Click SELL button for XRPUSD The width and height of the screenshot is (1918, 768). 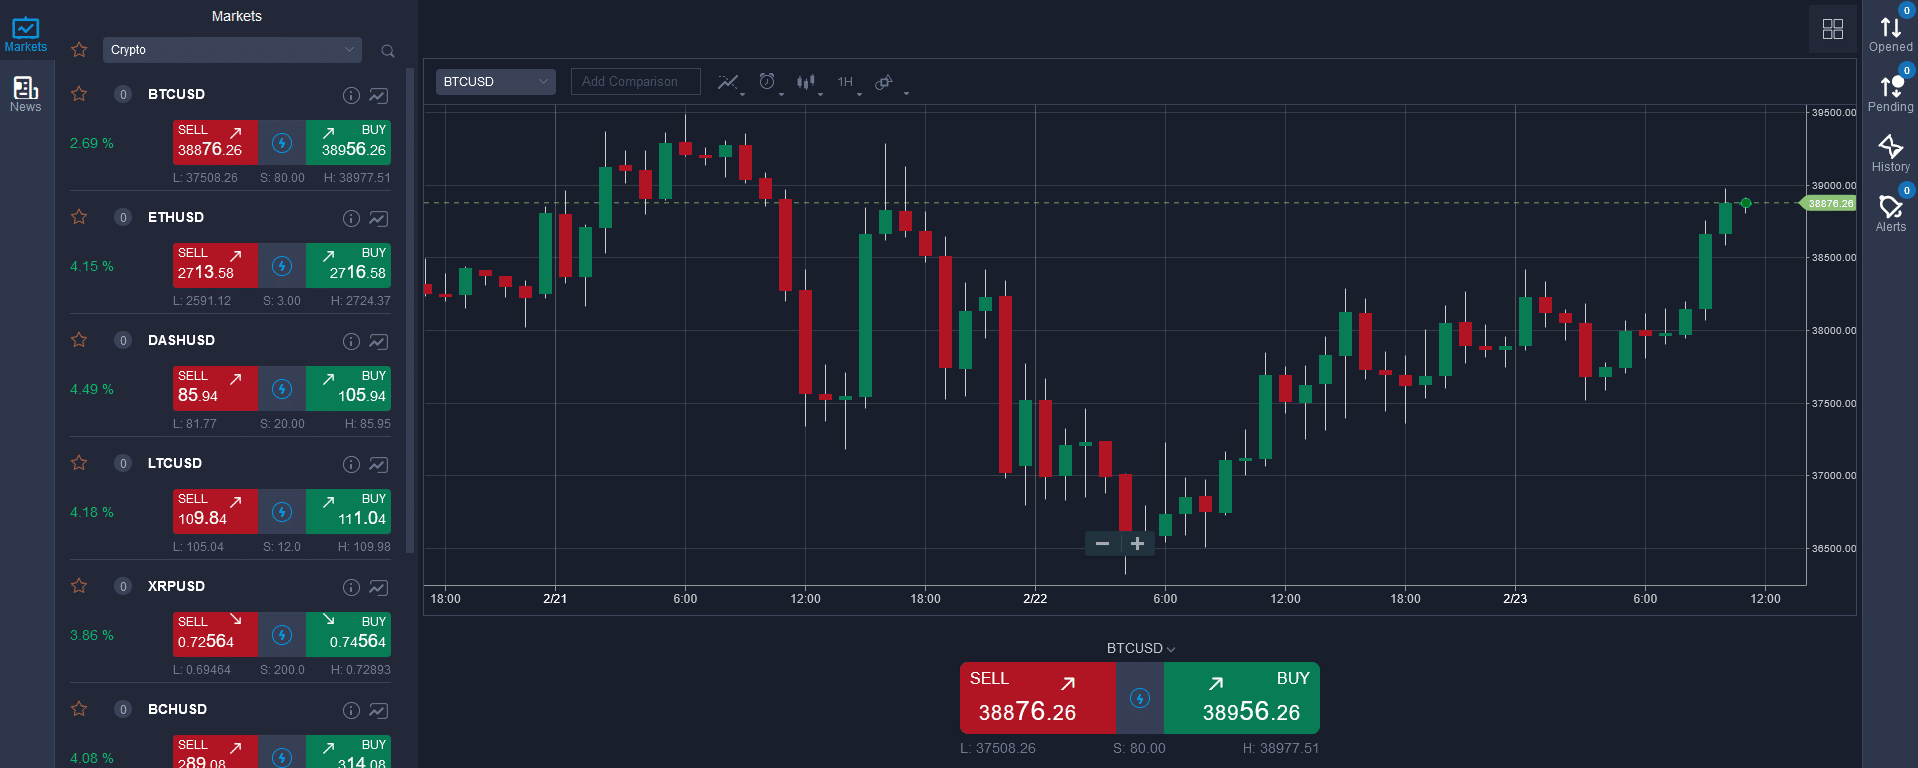[215, 634]
